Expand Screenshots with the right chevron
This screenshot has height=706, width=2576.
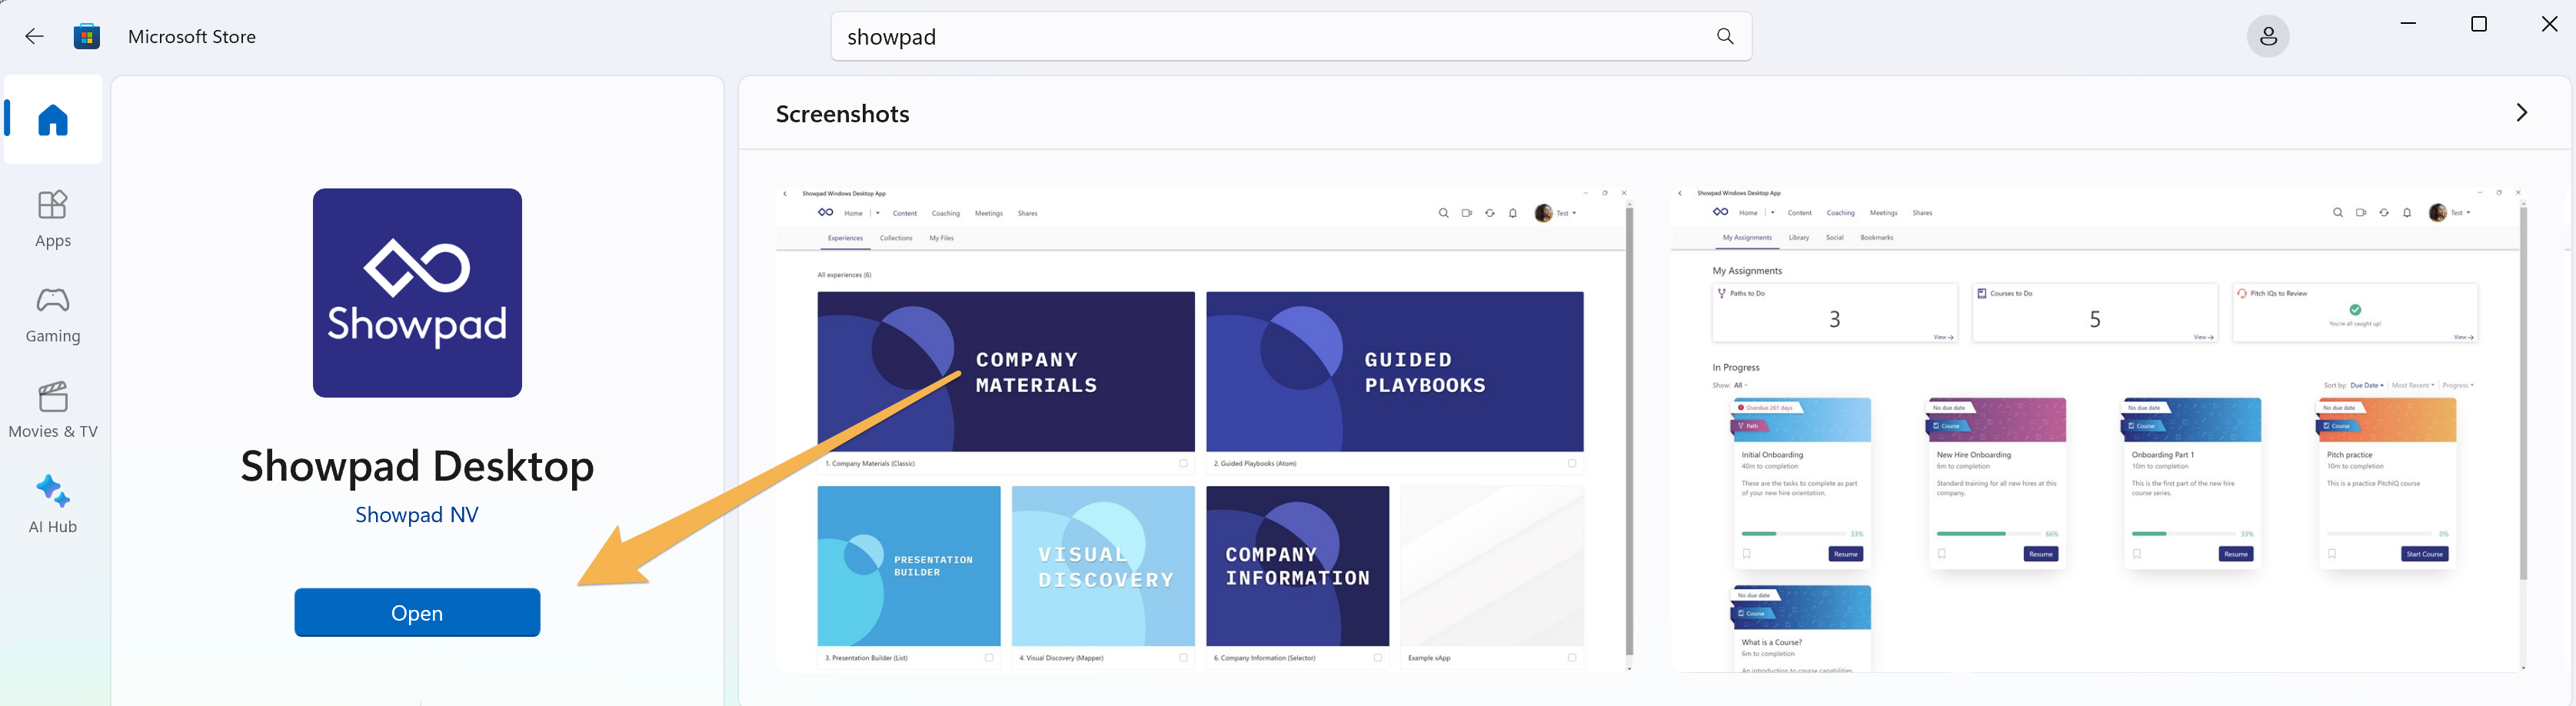pyautogui.click(x=2521, y=113)
